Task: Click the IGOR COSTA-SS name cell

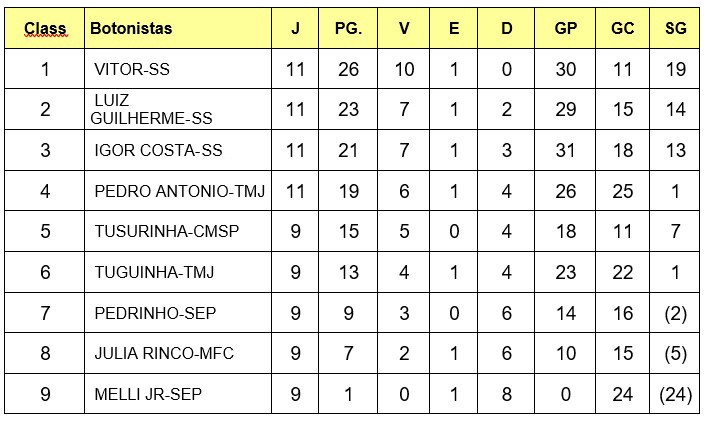Action: coord(158,151)
